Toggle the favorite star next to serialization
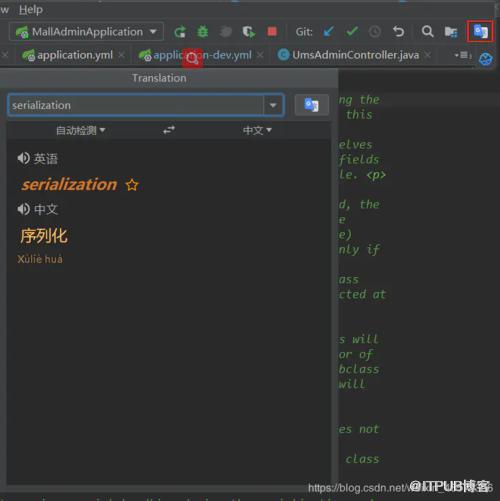The height and width of the screenshot is (501, 500). pos(132,185)
